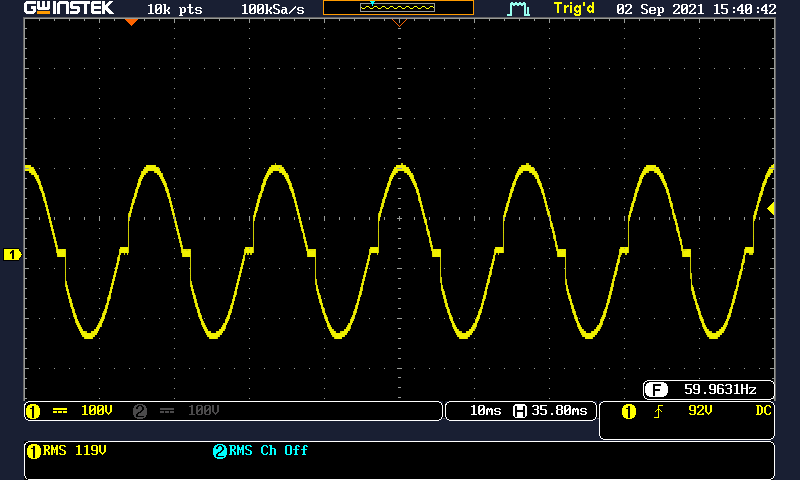Click the center time reference triangle

point(399,22)
